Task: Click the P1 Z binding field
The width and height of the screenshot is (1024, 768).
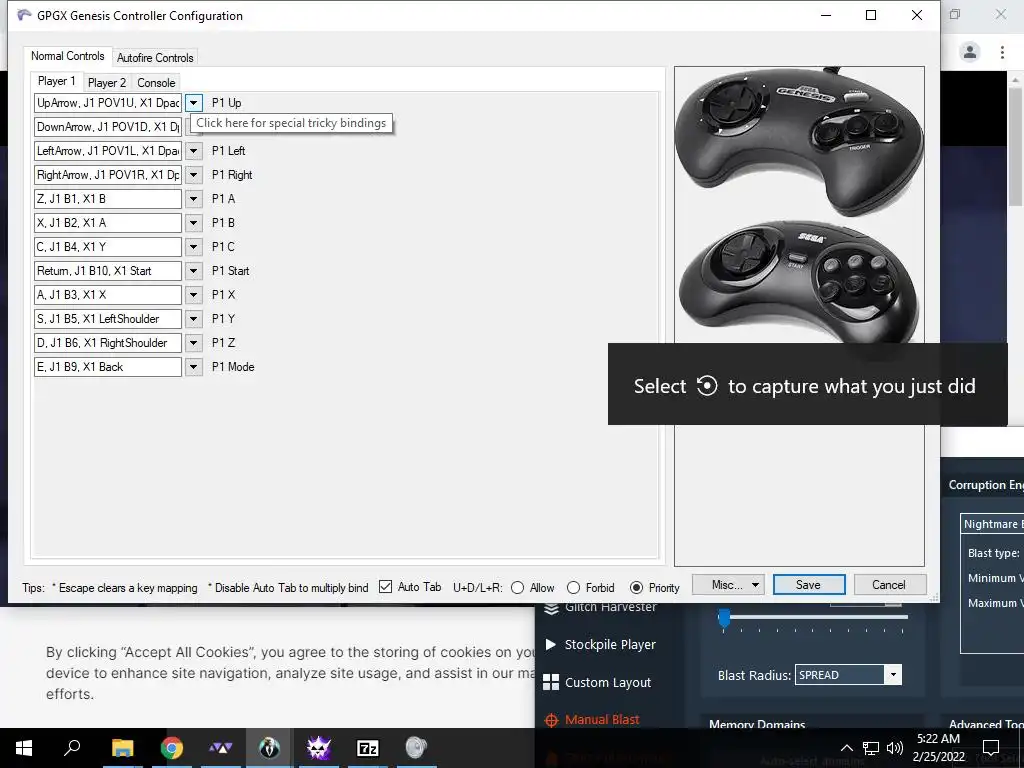Action: coord(108,343)
